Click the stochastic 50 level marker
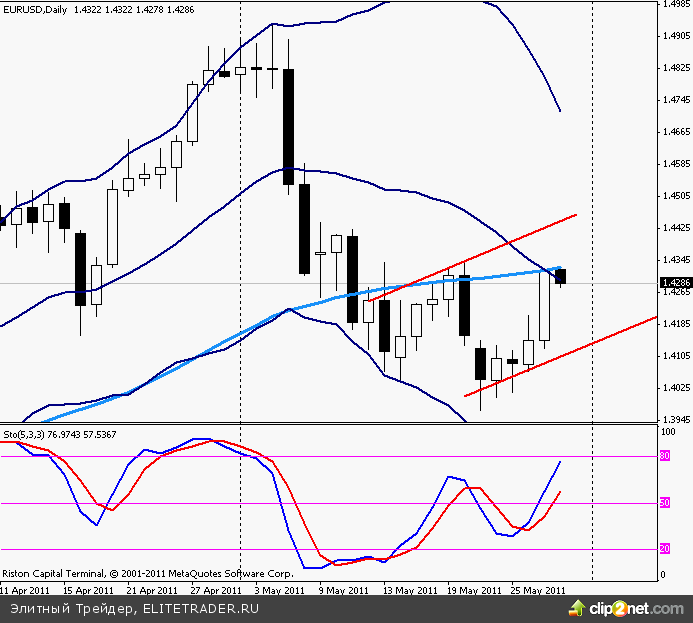Image resolution: width=693 pixels, height=623 pixels. click(x=664, y=503)
